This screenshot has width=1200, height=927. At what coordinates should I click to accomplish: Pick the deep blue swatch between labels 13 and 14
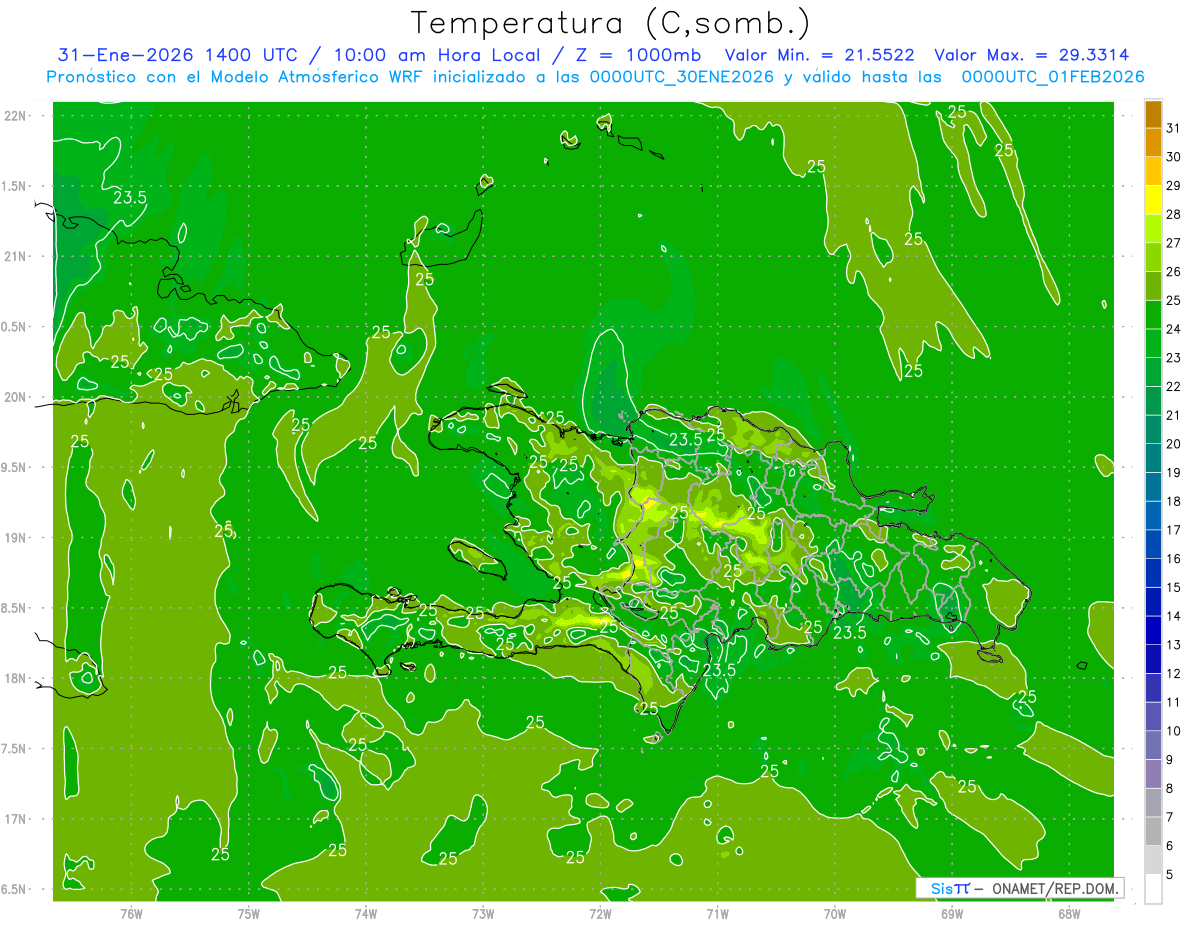pyautogui.click(x=1153, y=630)
